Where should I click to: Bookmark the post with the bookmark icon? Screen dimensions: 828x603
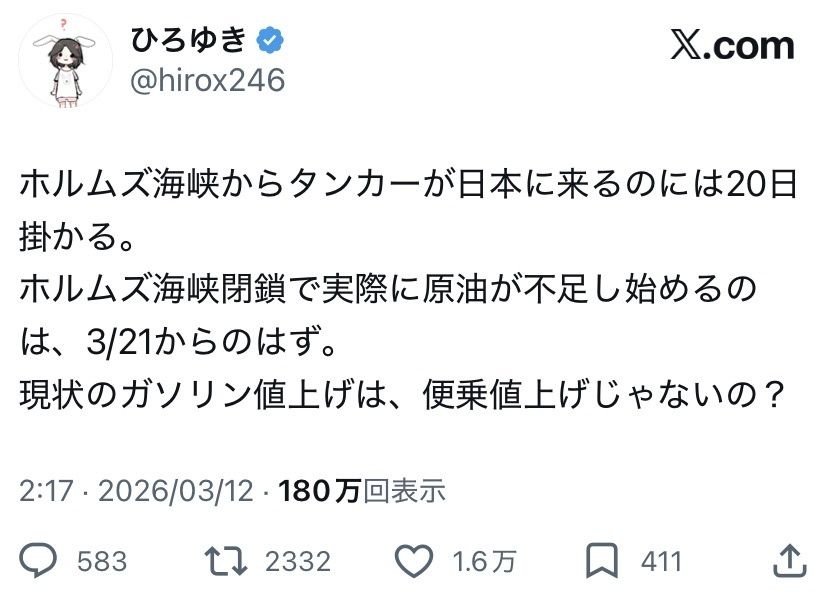(602, 561)
